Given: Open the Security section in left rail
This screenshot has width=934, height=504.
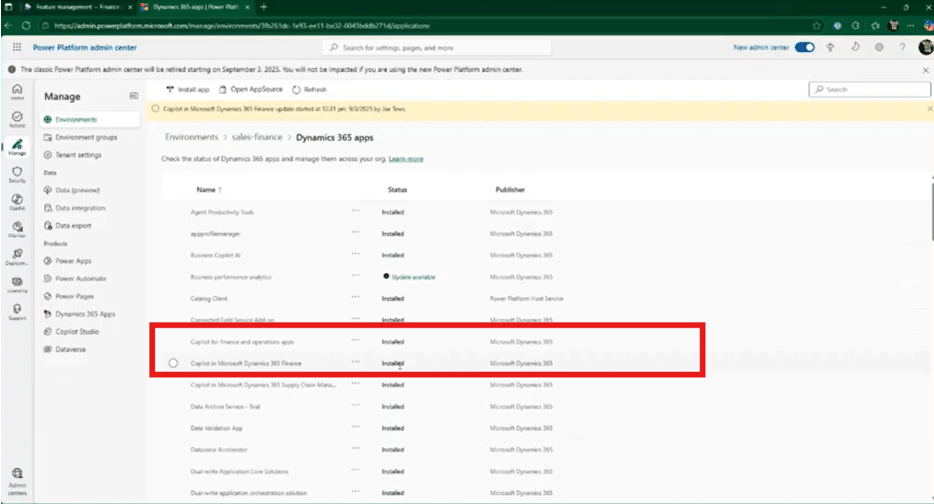Looking at the screenshot, I should point(17,174).
